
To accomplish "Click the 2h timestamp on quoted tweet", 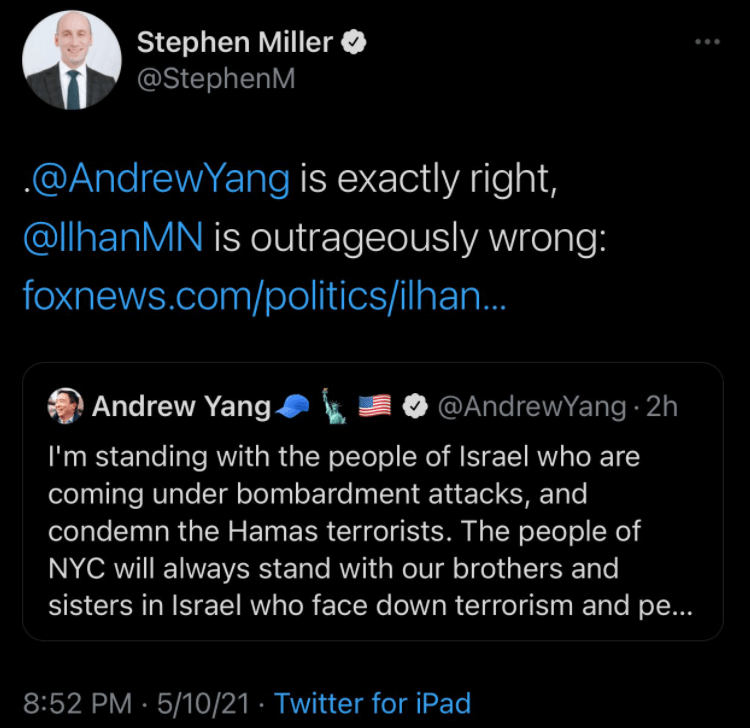I will [x=662, y=406].
